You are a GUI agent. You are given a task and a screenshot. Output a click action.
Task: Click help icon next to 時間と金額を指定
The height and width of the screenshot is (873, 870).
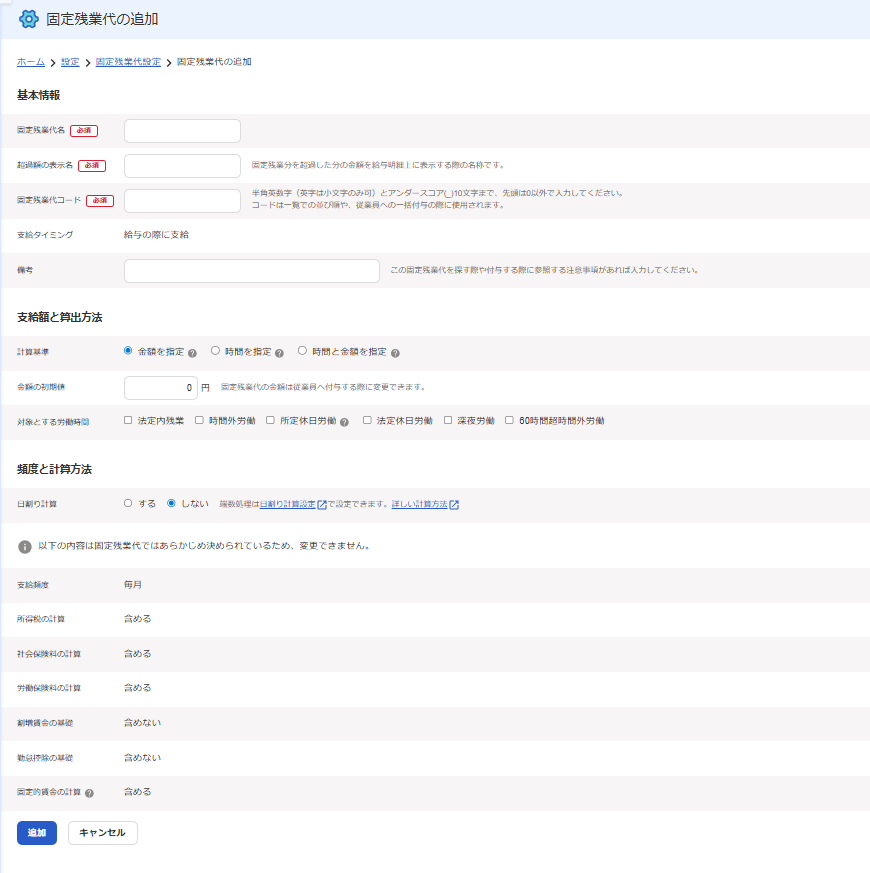[x=395, y=353]
